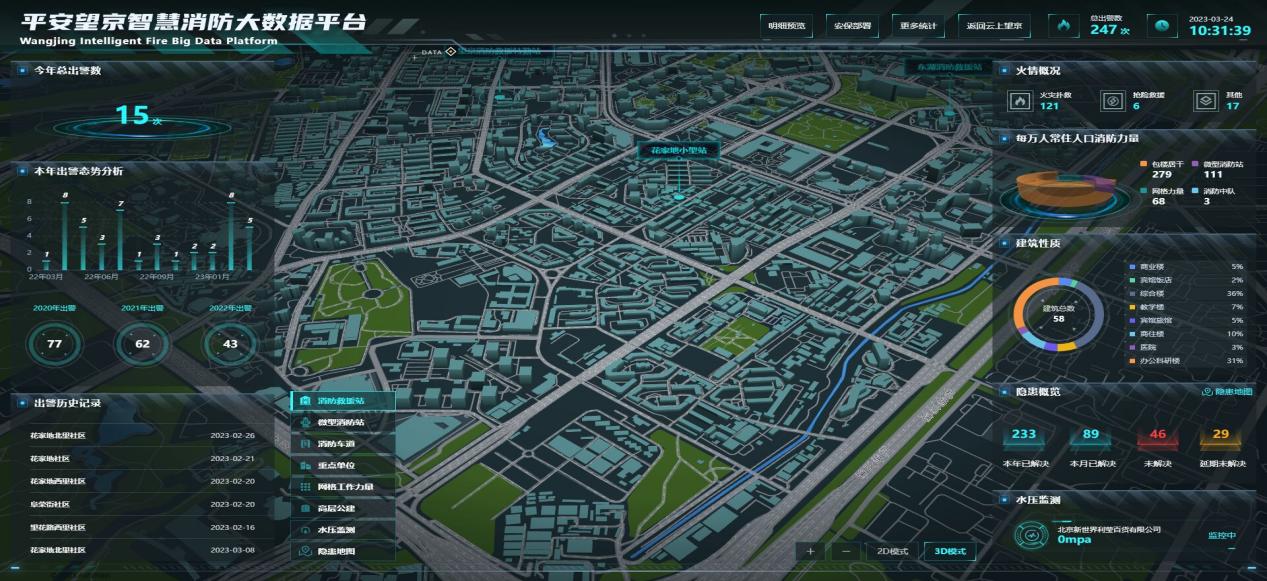Click the zoom out minus button
The width and height of the screenshot is (1267, 581).
tap(846, 551)
